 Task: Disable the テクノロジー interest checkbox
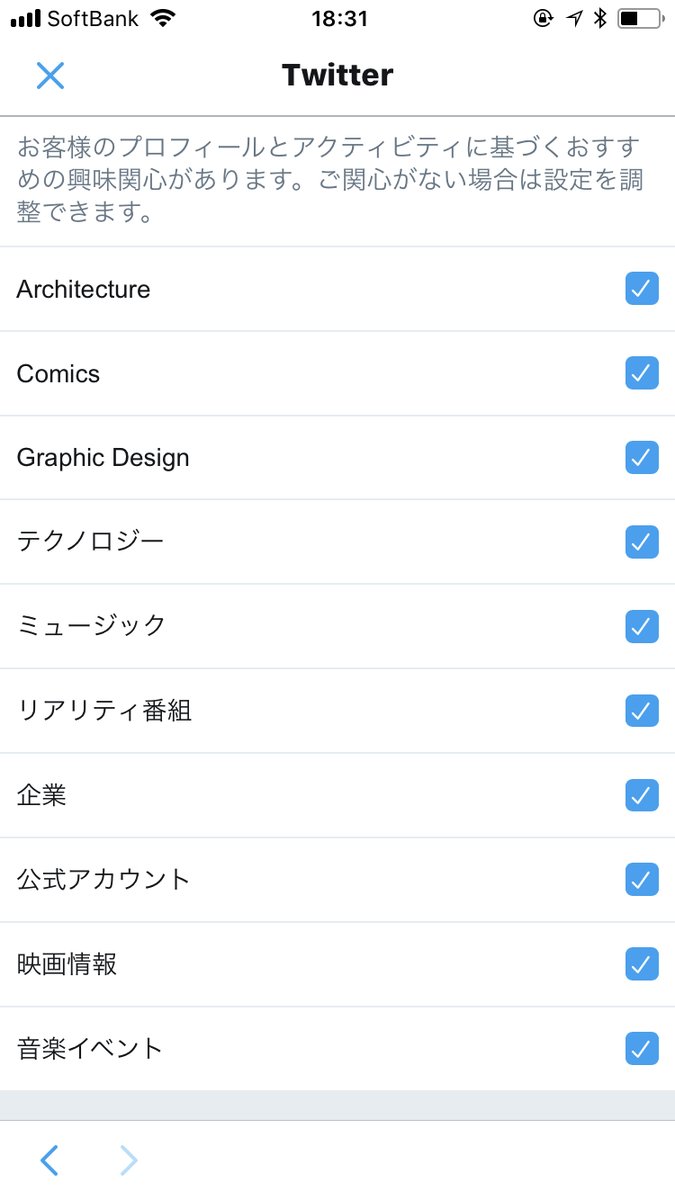[x=642, y=542]
